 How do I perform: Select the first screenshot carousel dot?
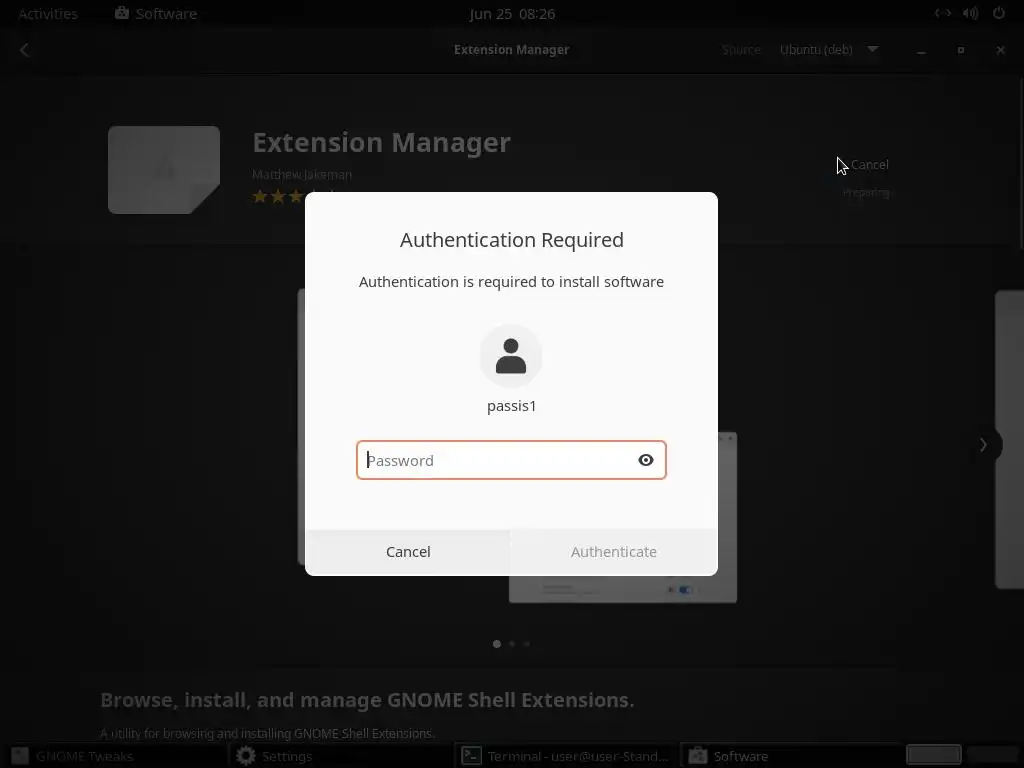point(497,644)
